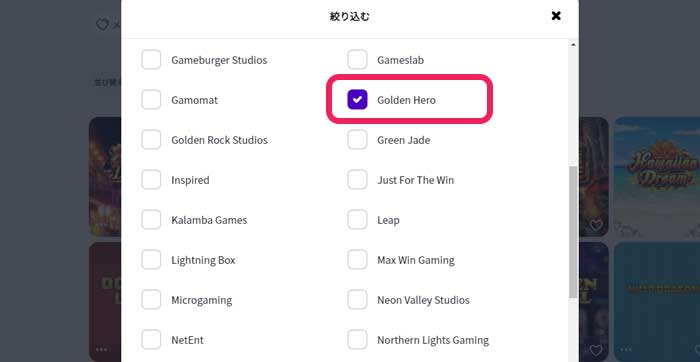This screenshot has height=362, width=700.
Task: Click the filter list scrollbar thumb
Action: pyautogui.click(x=573, y=232)
